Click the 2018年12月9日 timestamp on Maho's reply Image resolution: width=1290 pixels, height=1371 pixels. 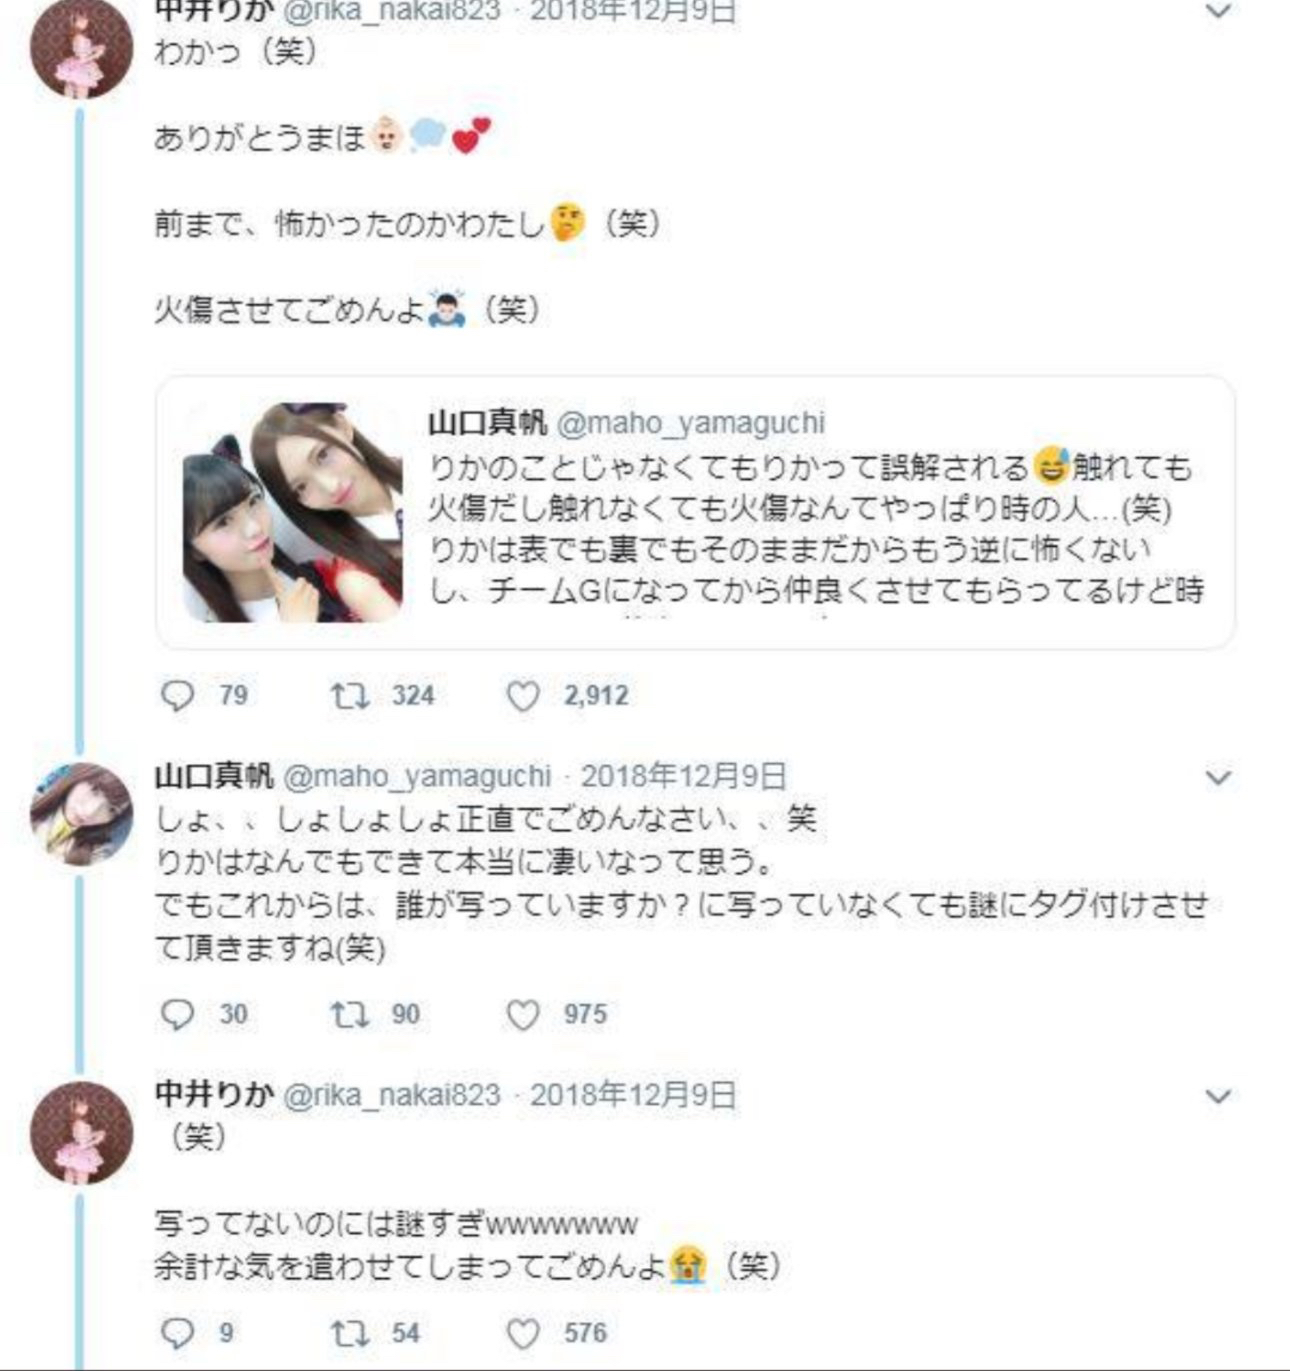[684, 776]
